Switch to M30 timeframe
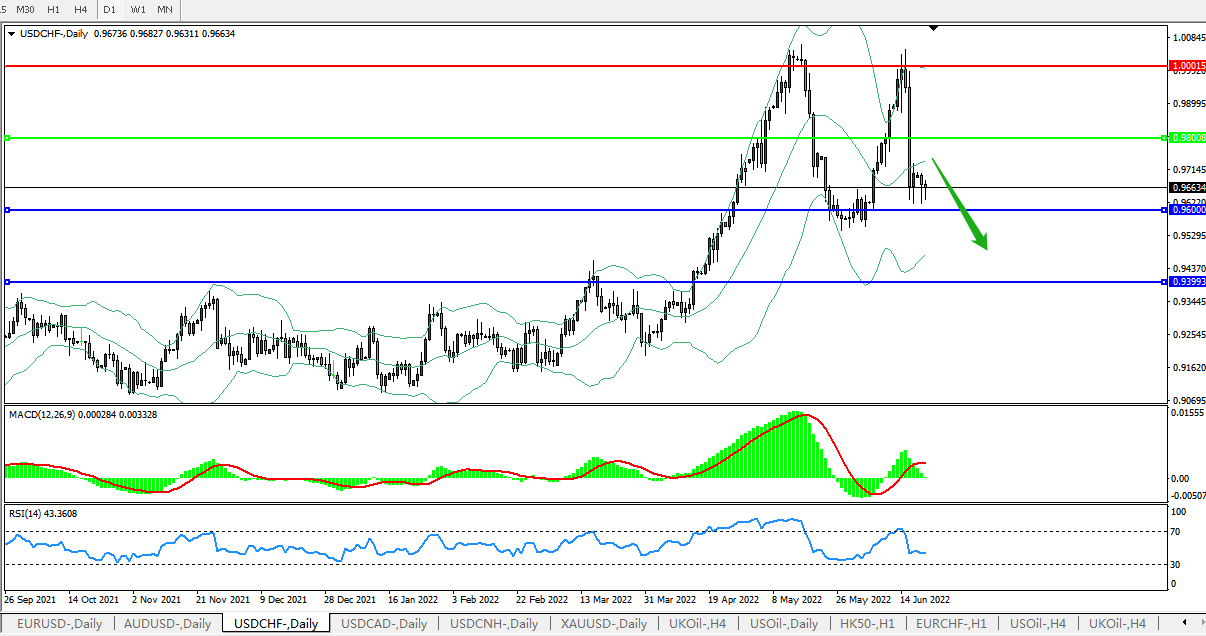Screen dimensions: 1206x636 click(26, 9)
